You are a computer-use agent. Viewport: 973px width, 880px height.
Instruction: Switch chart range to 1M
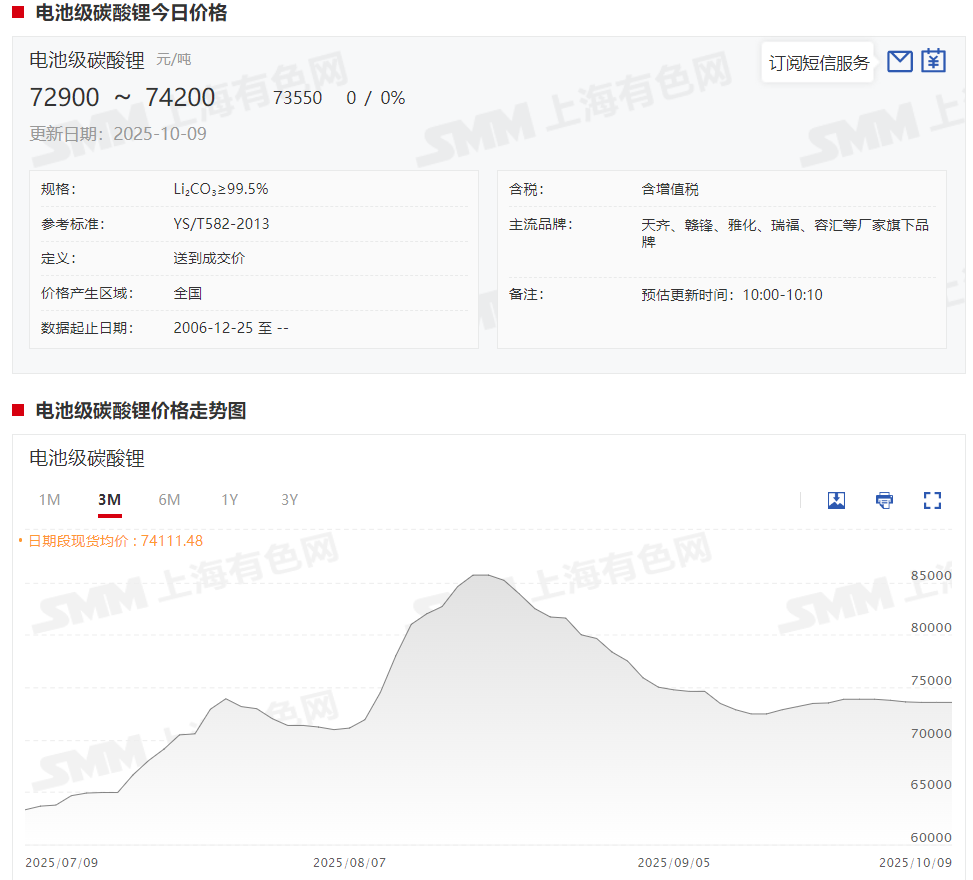click(x=49, y=500)
